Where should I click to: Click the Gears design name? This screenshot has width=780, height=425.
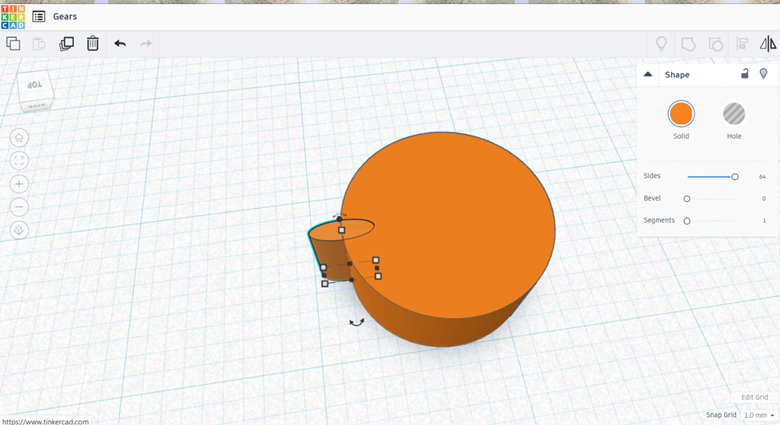point(65,16)
